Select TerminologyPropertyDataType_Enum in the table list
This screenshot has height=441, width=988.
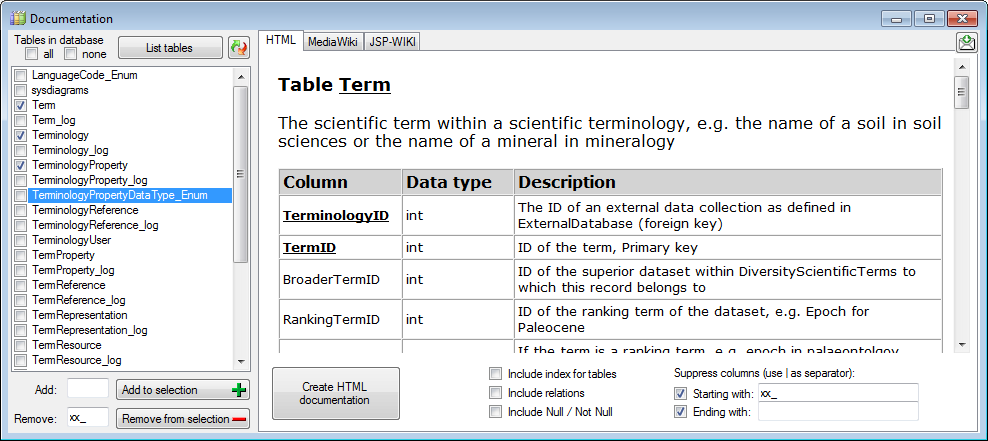click(x=119, y=195)
